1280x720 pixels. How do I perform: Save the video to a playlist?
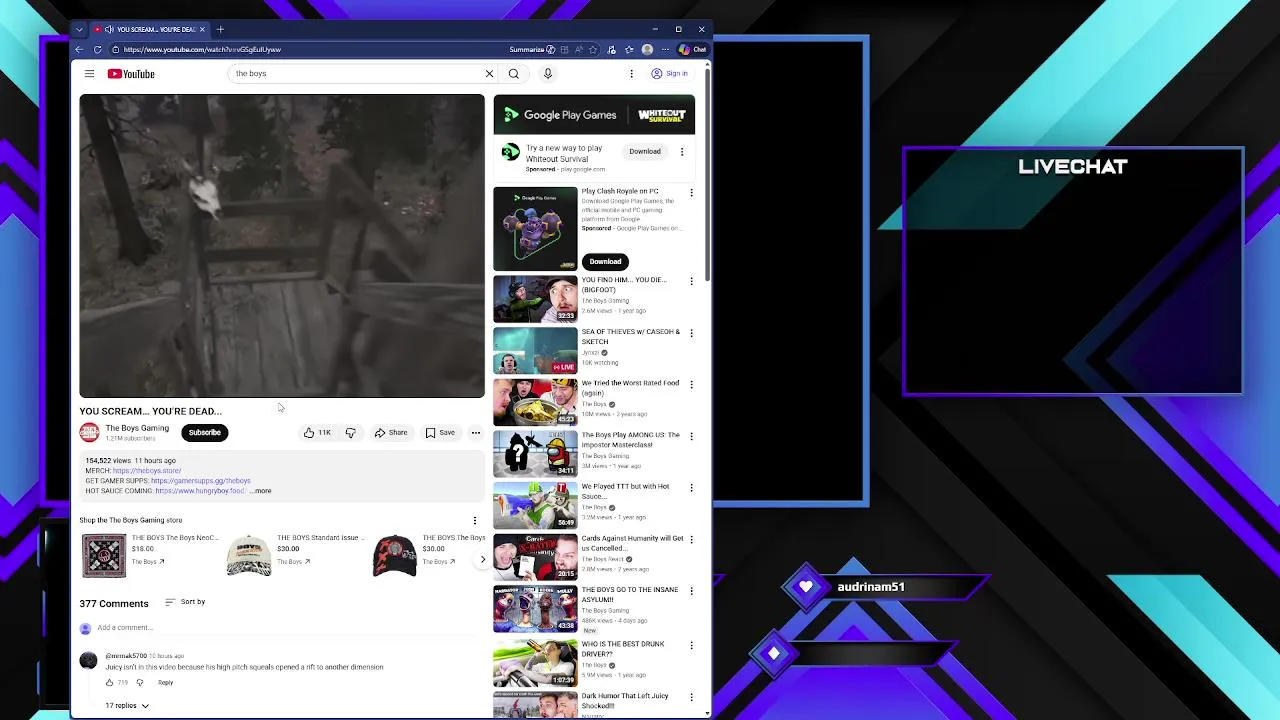tap(440, 433)
